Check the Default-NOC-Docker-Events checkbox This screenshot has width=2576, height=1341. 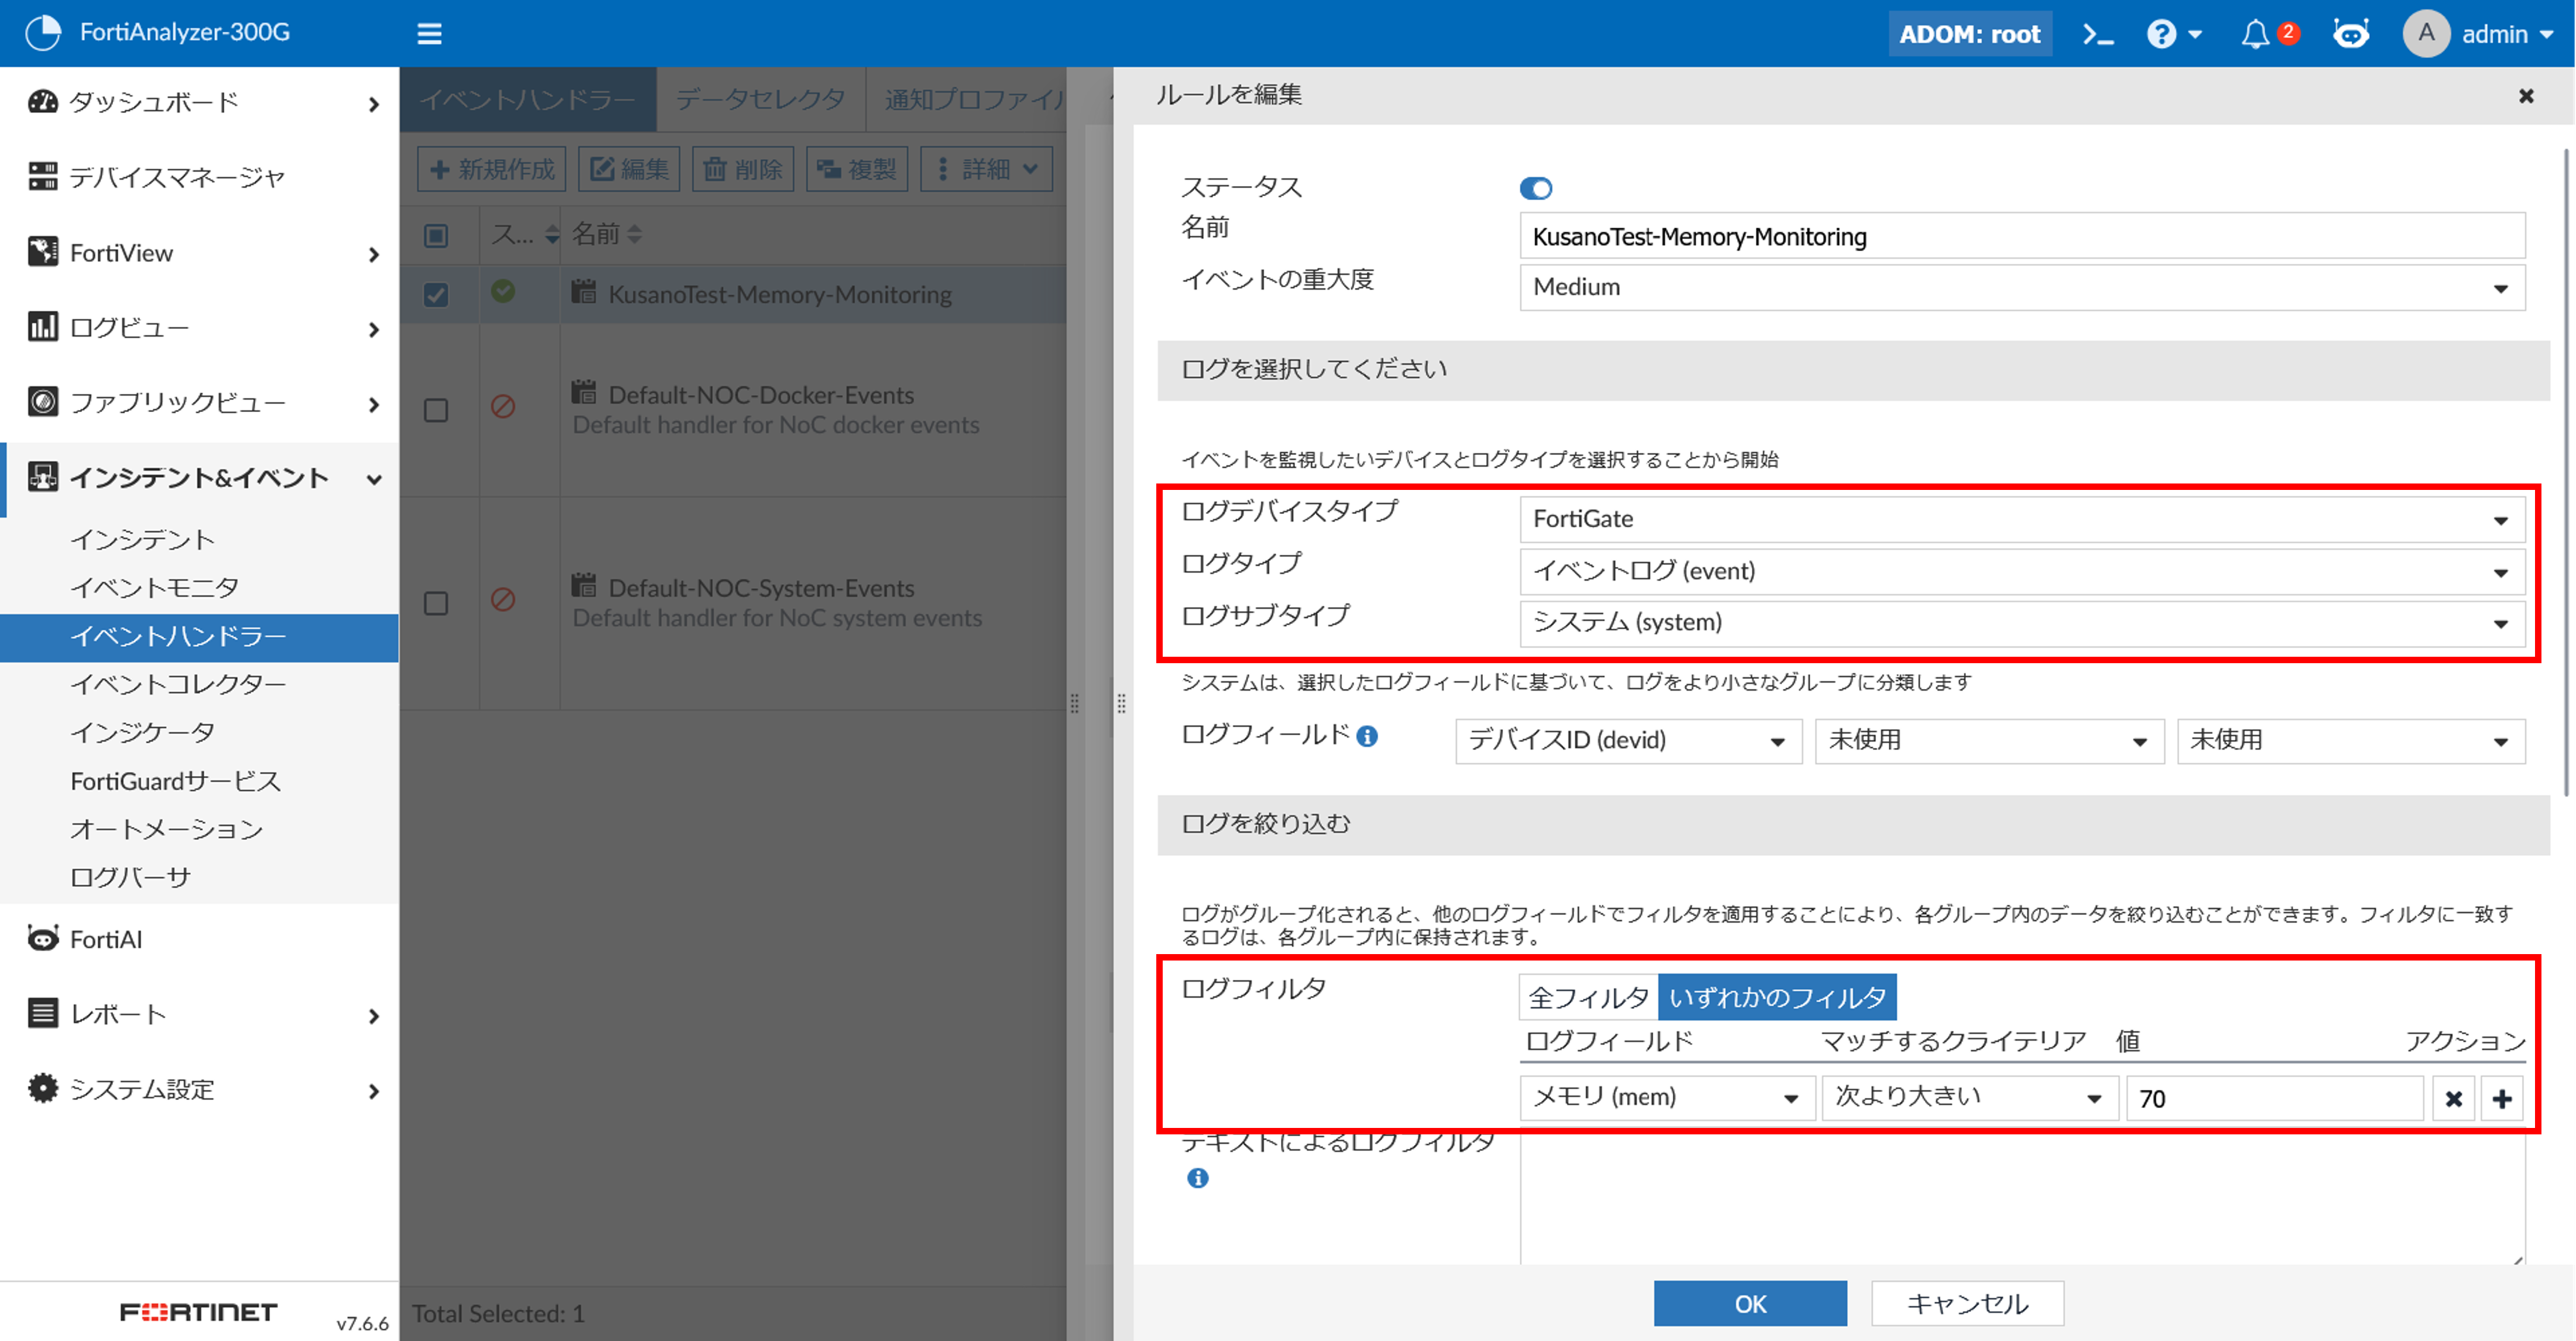[436, 410]
